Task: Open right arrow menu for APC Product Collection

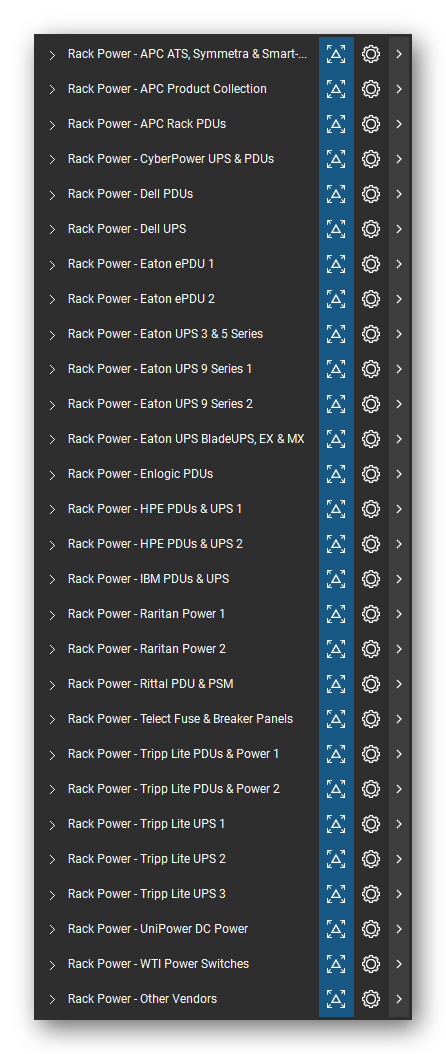Action: [399, 89]
